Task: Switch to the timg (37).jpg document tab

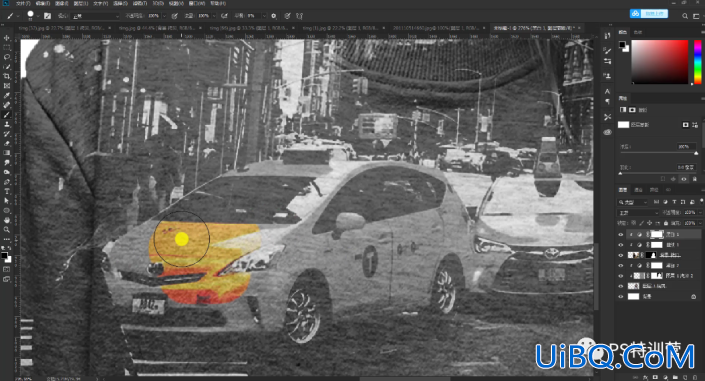Action: point(62,28)
